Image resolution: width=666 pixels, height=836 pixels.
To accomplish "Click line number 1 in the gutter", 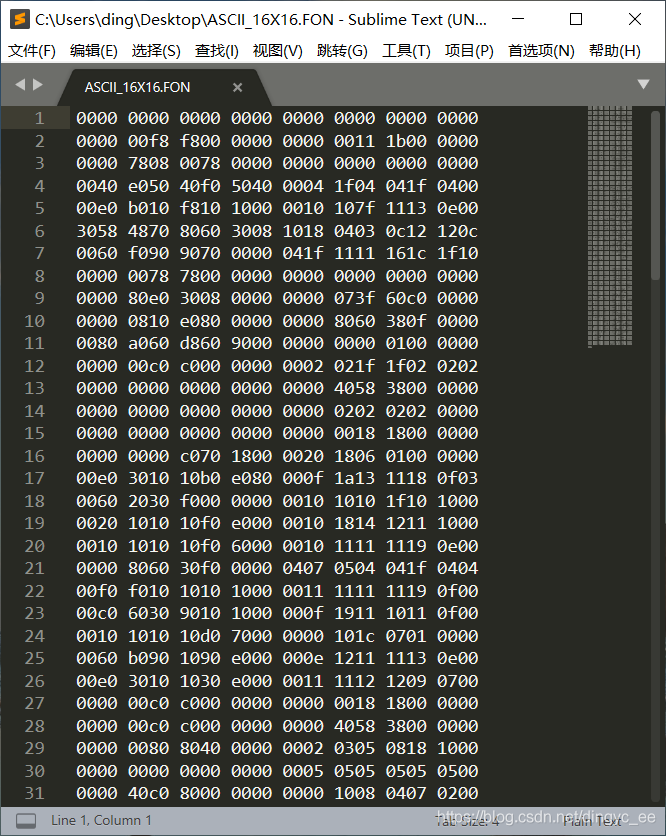I will click(x=39, y=118).
